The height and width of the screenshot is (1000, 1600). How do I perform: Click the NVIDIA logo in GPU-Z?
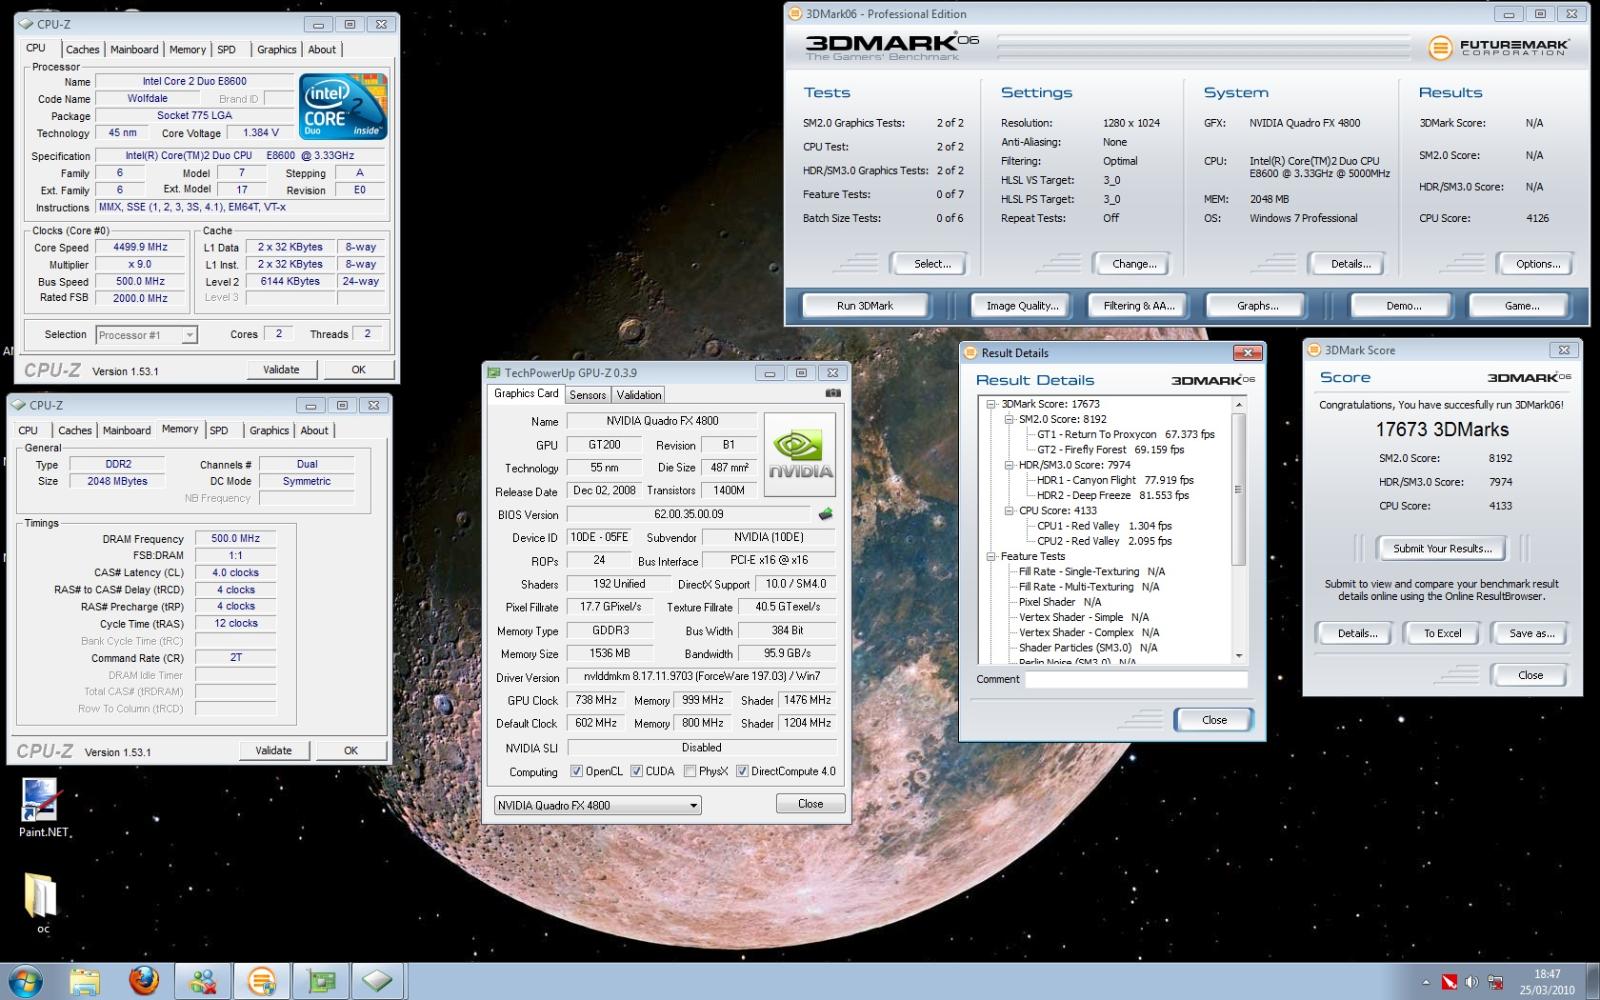click(800, 453)
